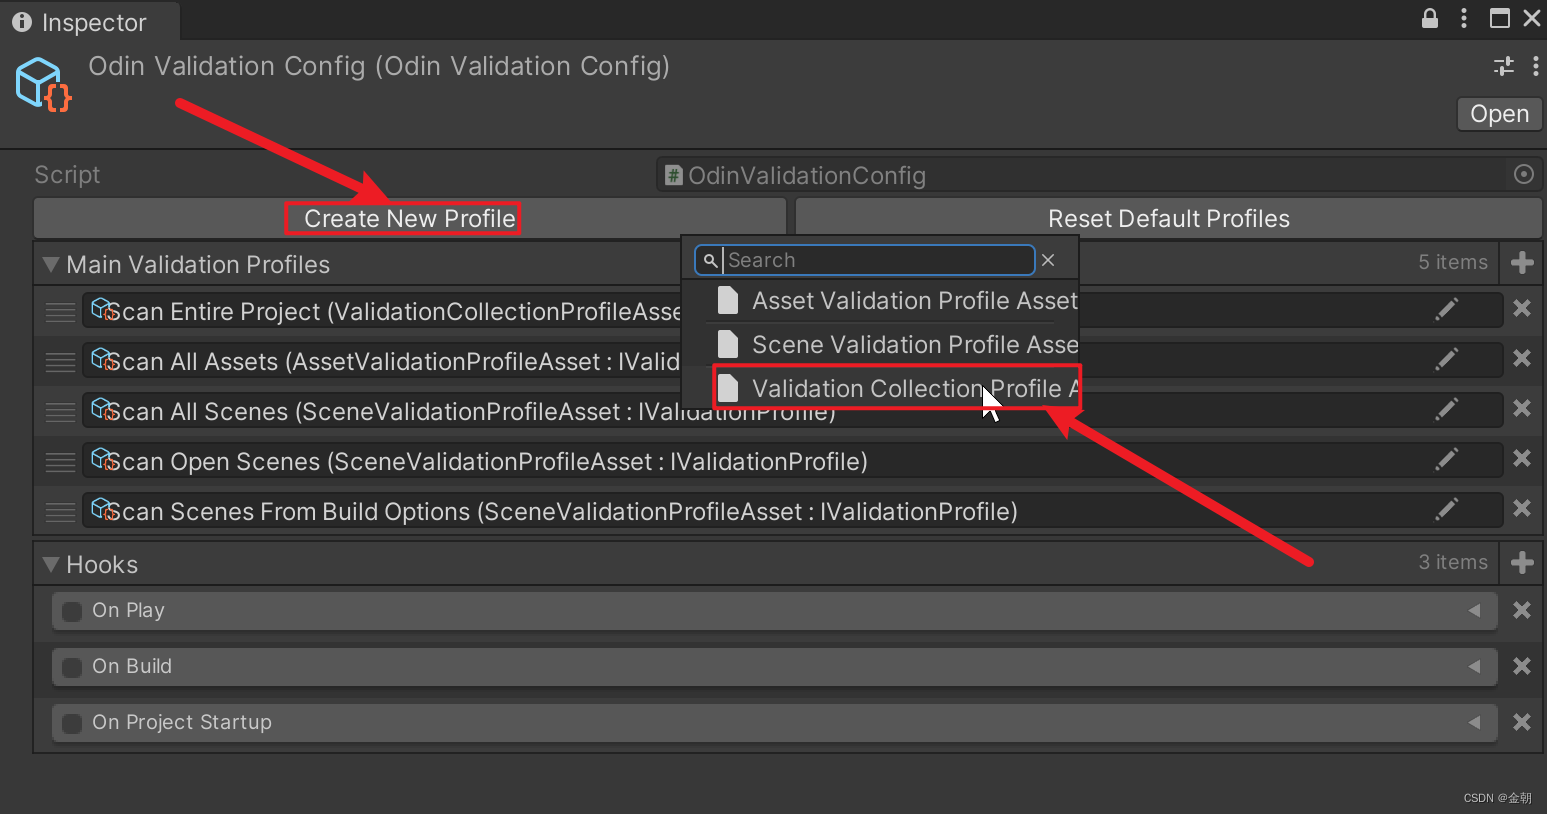The image size is (1547, 814).
Task: Enable the On Build hook checkbox
Action: tap(72, 667)
